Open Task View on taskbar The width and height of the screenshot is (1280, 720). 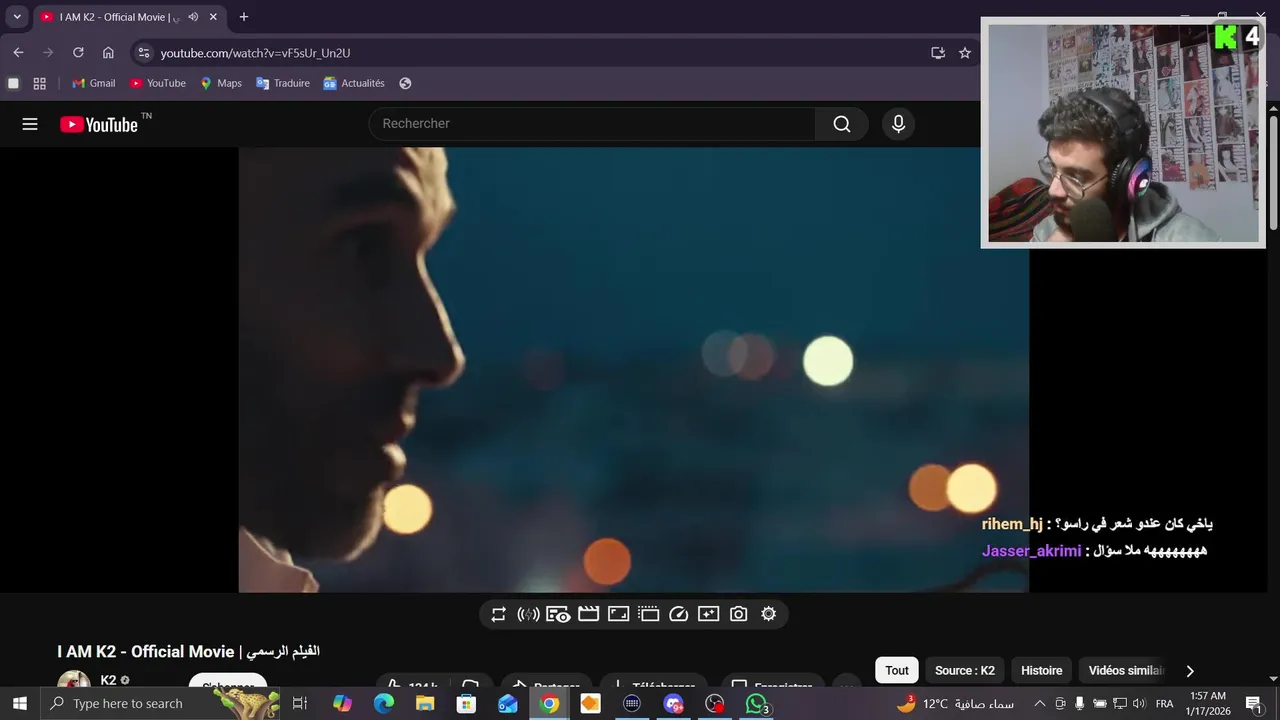299,704
